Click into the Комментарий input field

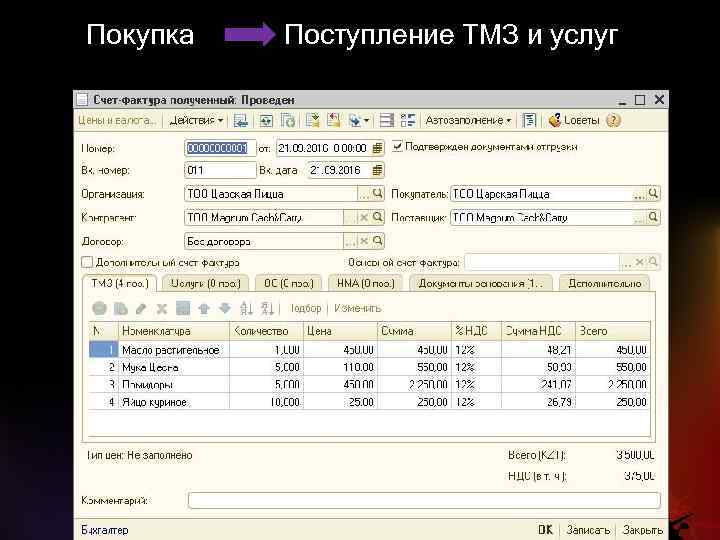coord(424,500)
